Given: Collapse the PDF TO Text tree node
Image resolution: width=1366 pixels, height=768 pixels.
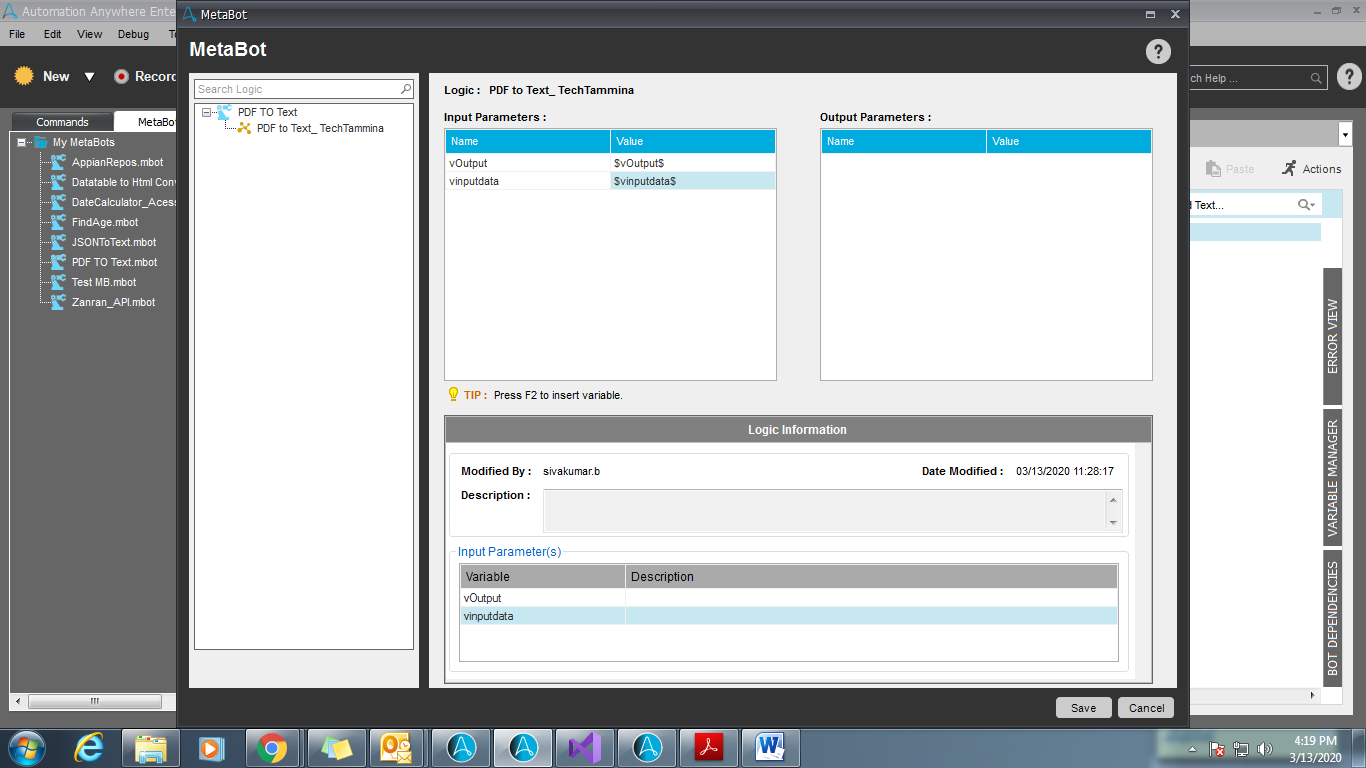Looking at the screenshot, I should click(x=206, y=112).
